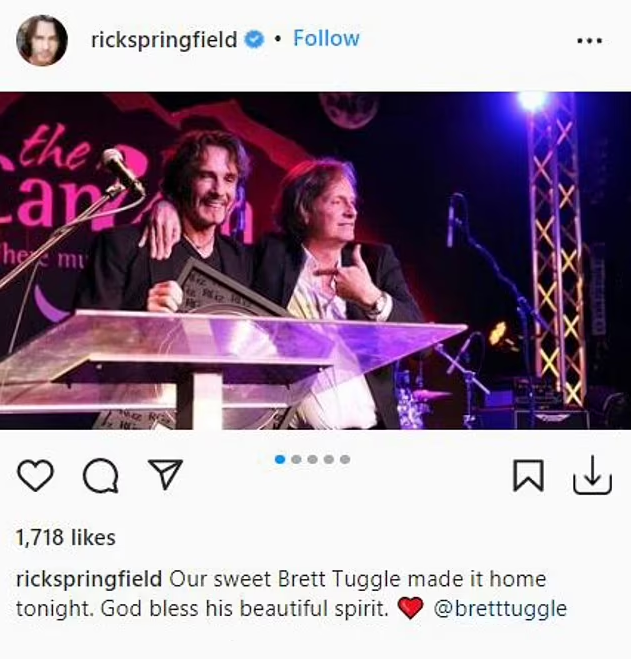The height and width of the screenshot is (659, 631).
Task: Jump to the fifth carousel dot
Action: point(345,459)
